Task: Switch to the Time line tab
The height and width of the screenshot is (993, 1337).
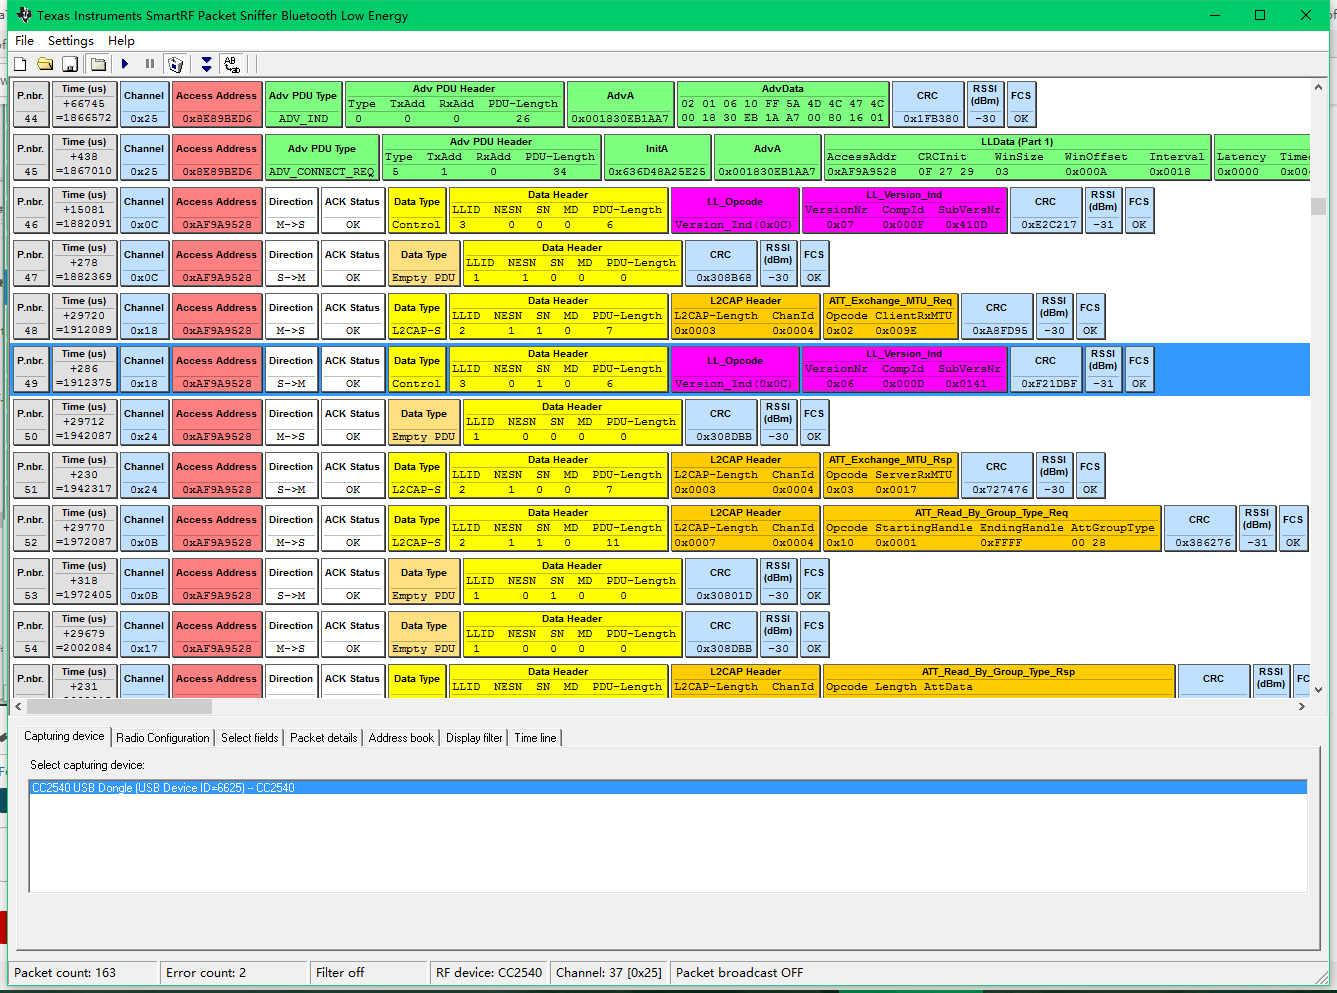Action: pos(536,738)
